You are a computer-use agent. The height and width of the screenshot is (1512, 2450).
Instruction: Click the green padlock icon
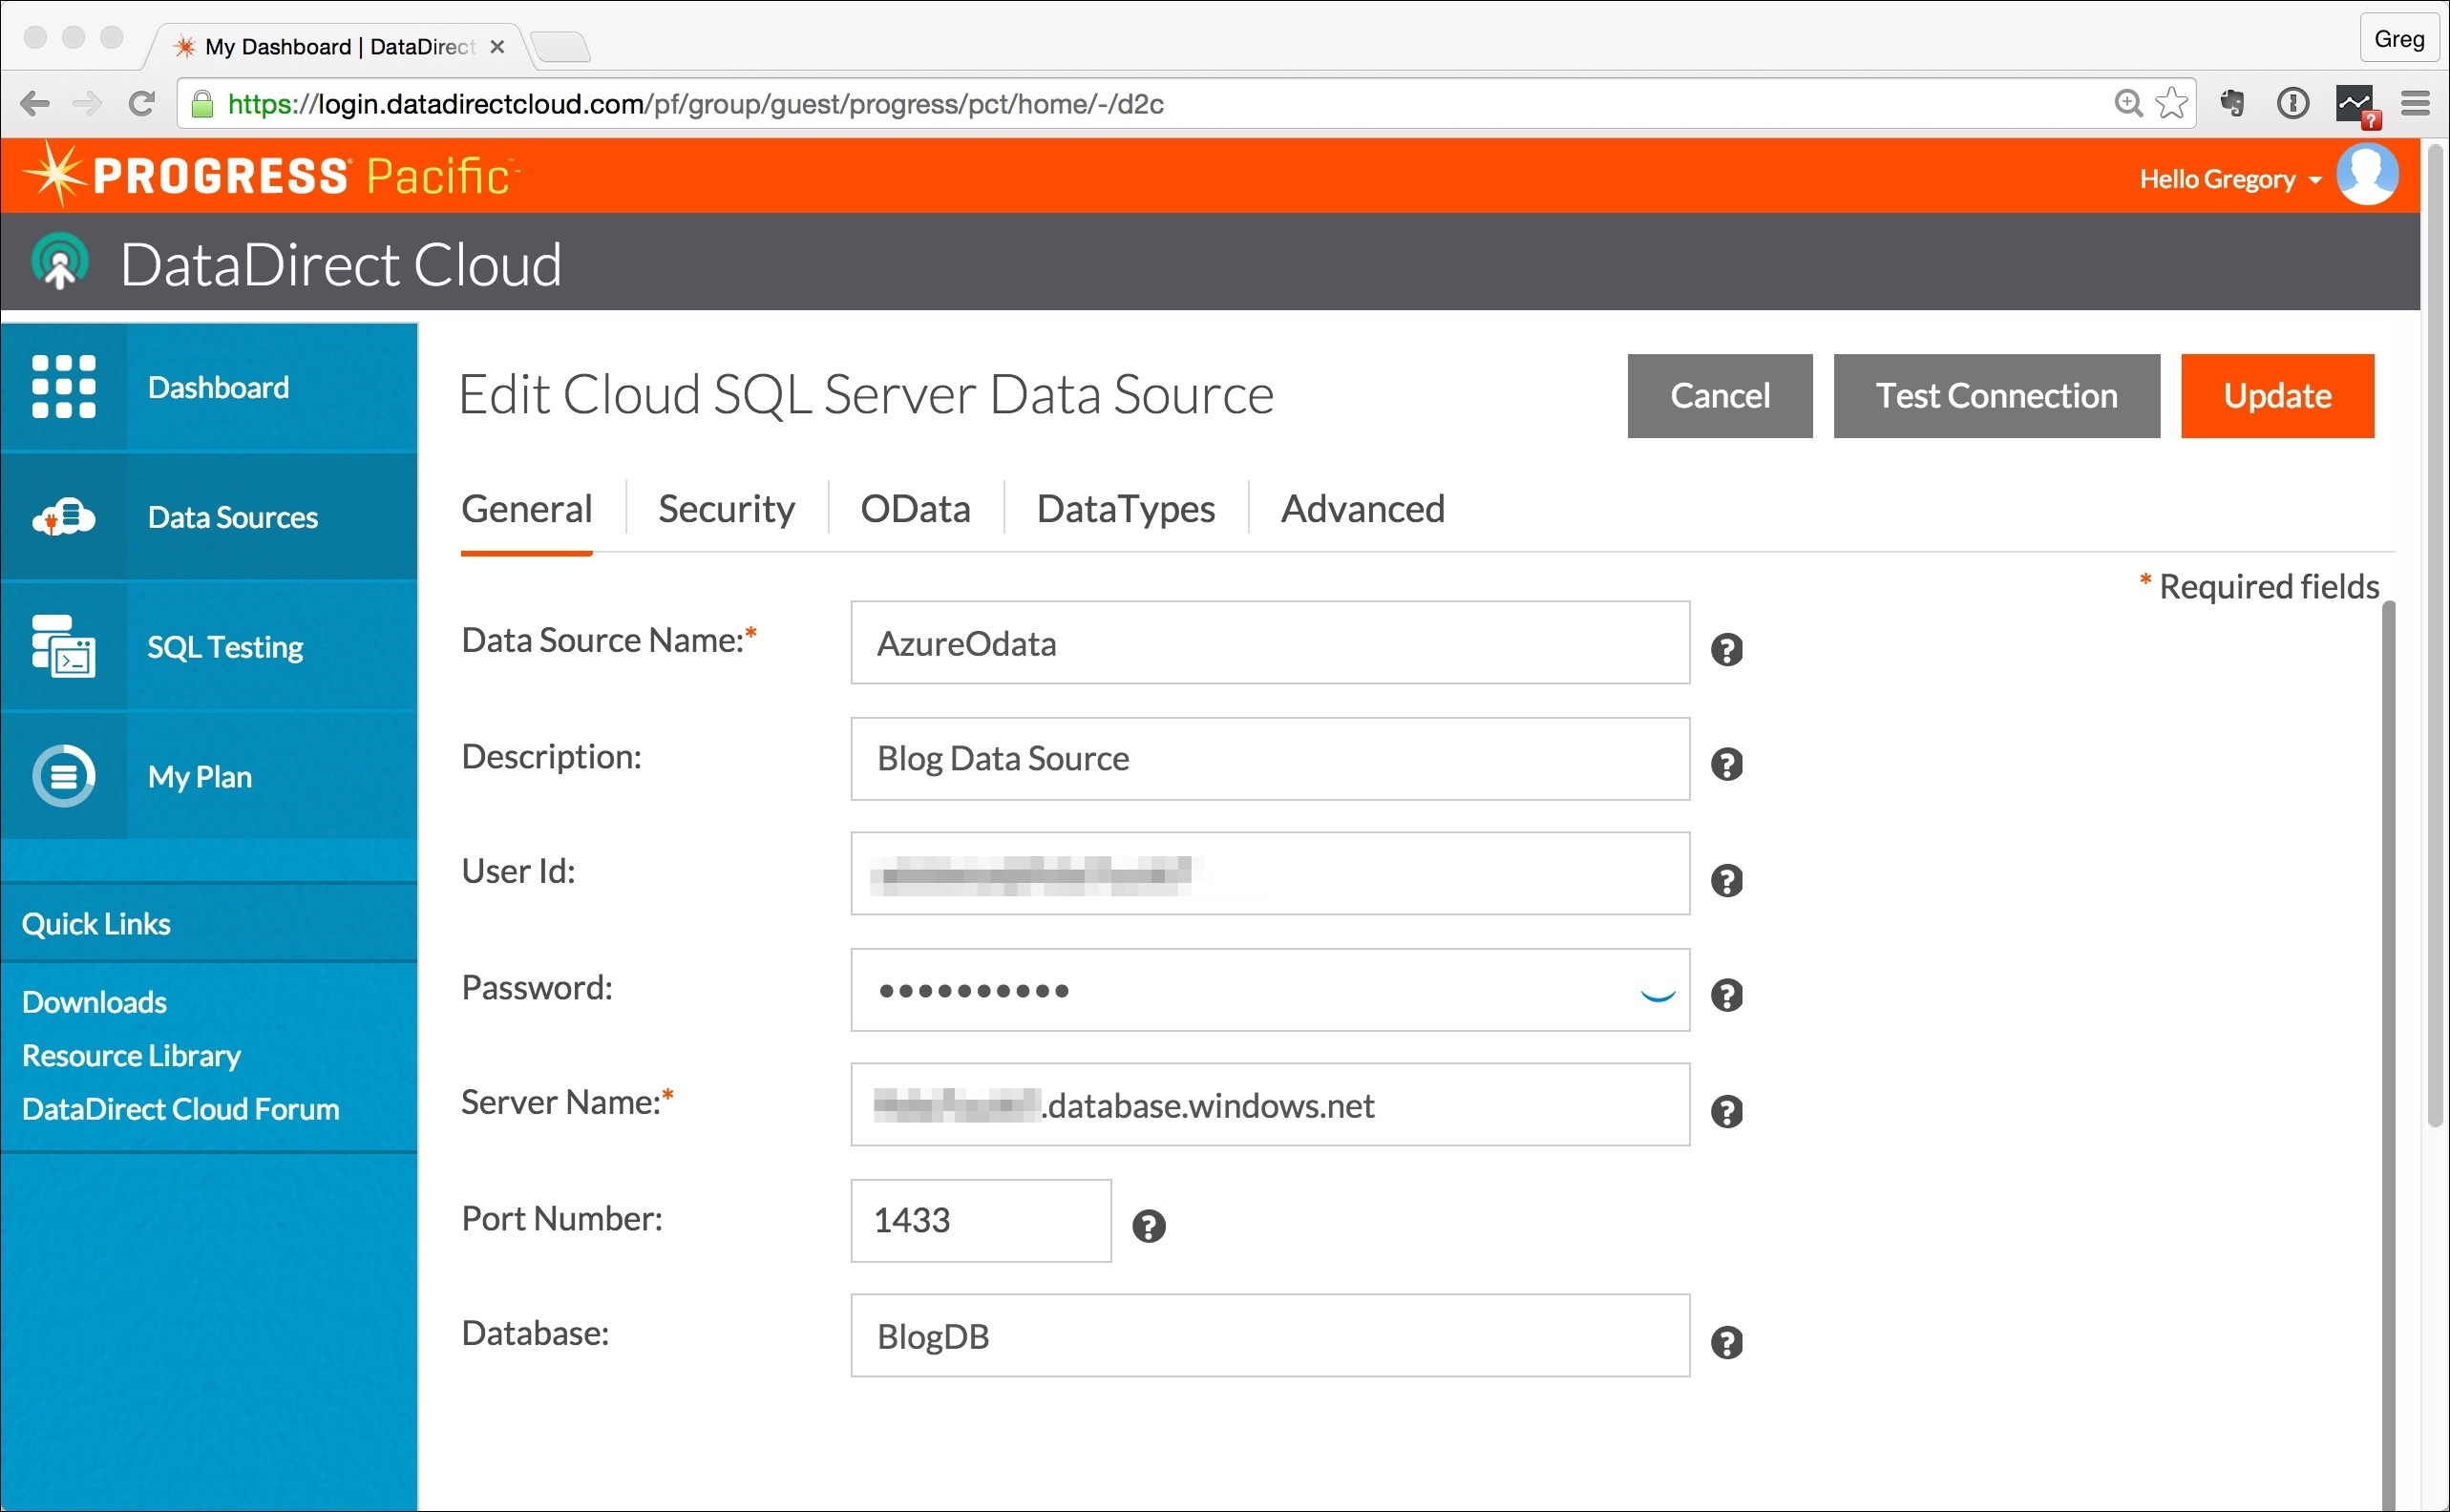(202, 104)
